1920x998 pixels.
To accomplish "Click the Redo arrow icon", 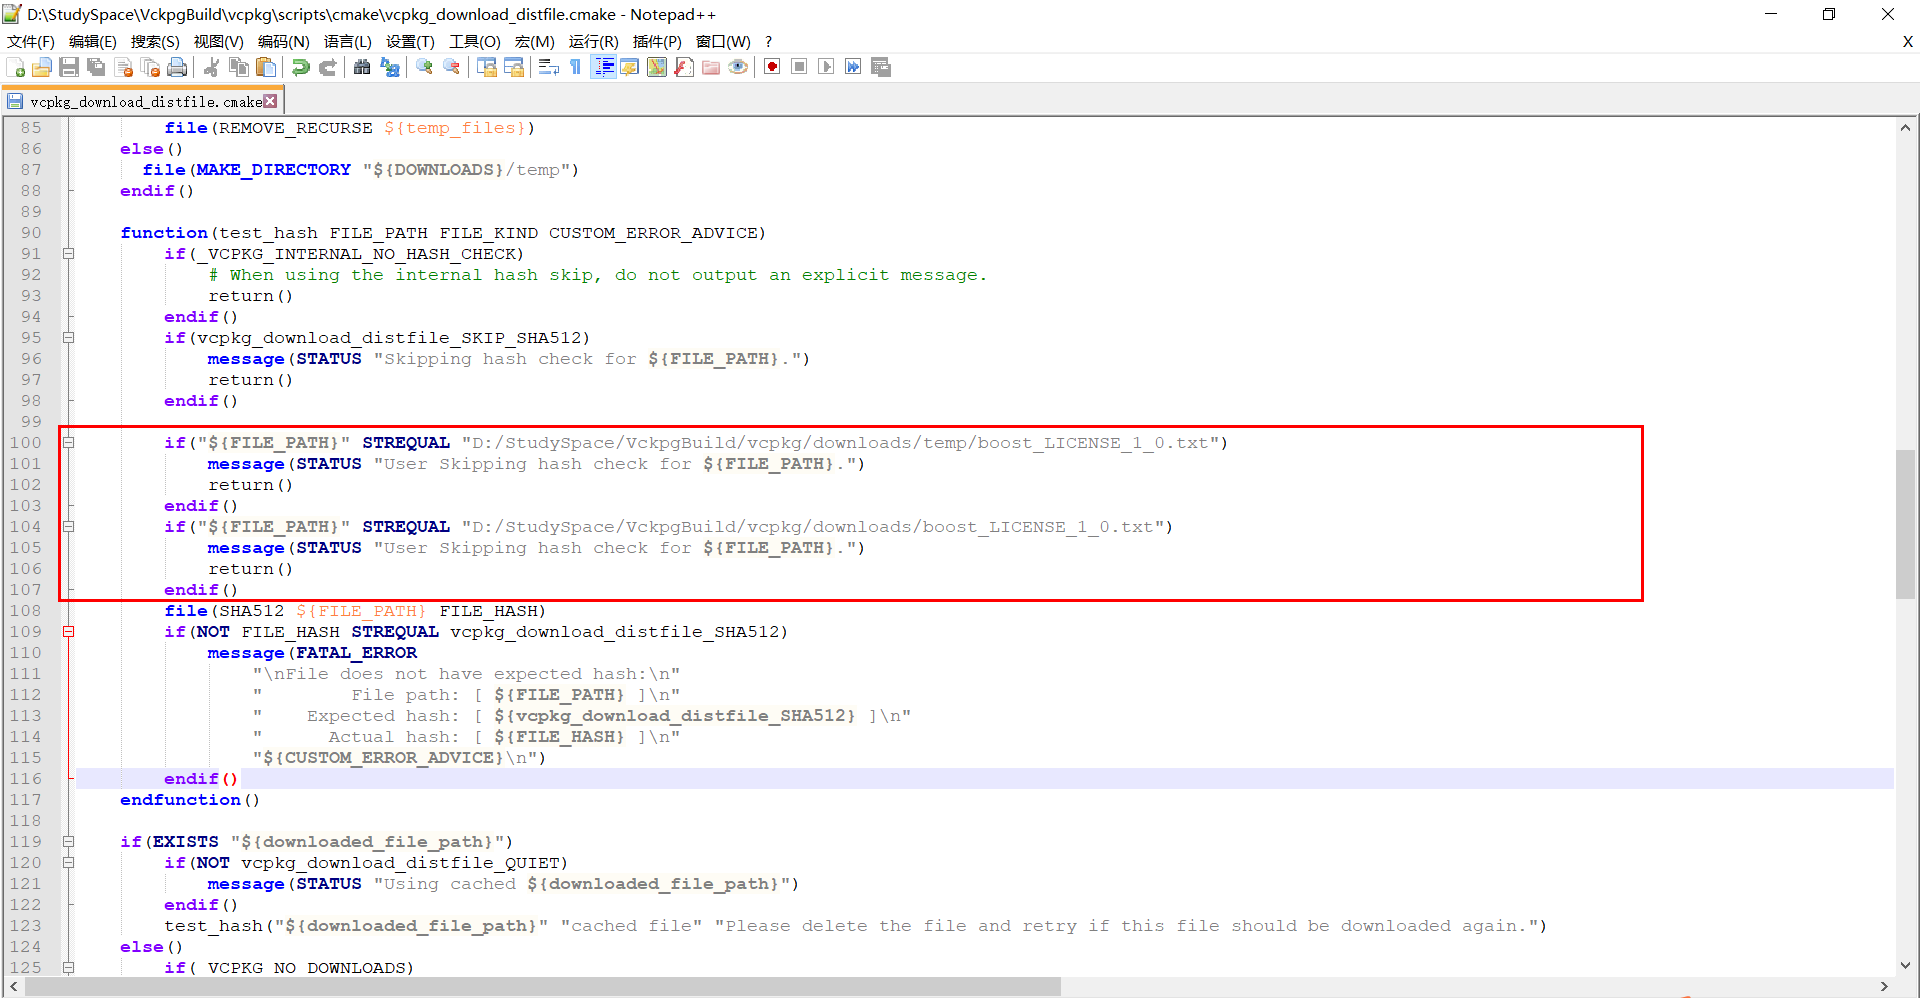I will (327, 67).
